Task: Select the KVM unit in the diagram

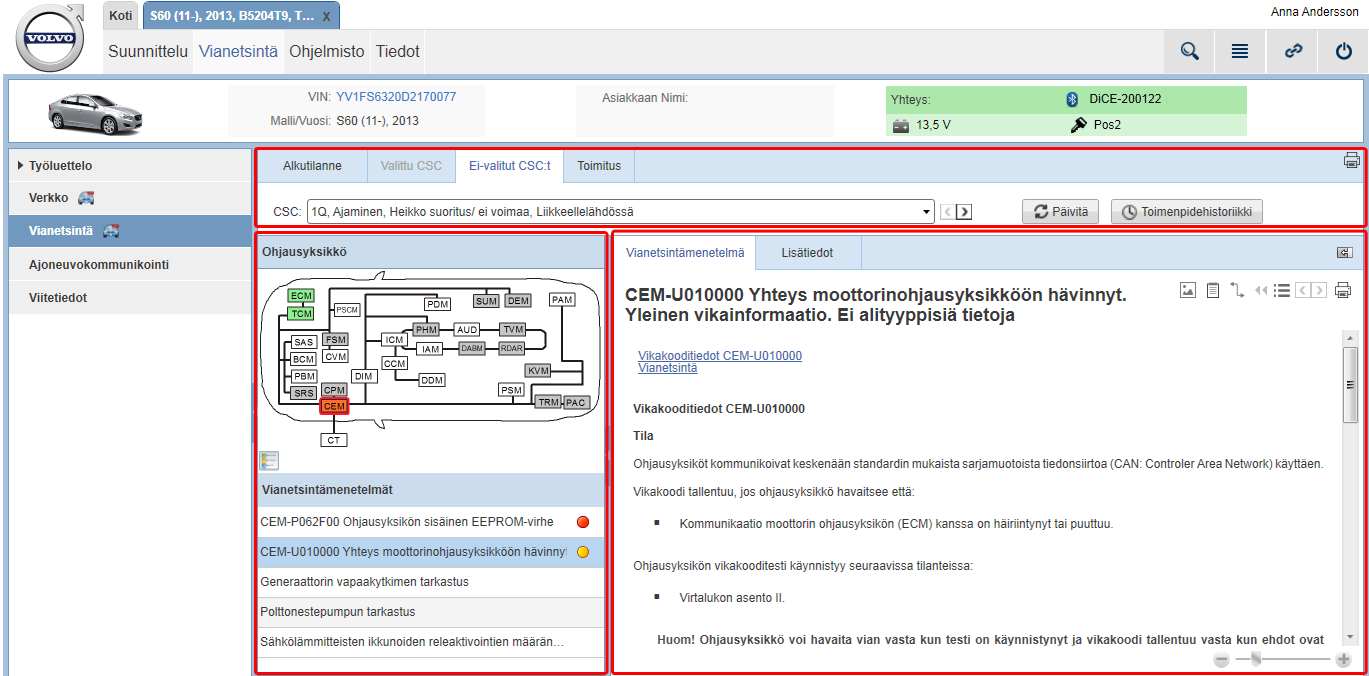Action: pyautogui.click(x=539, y=371)
